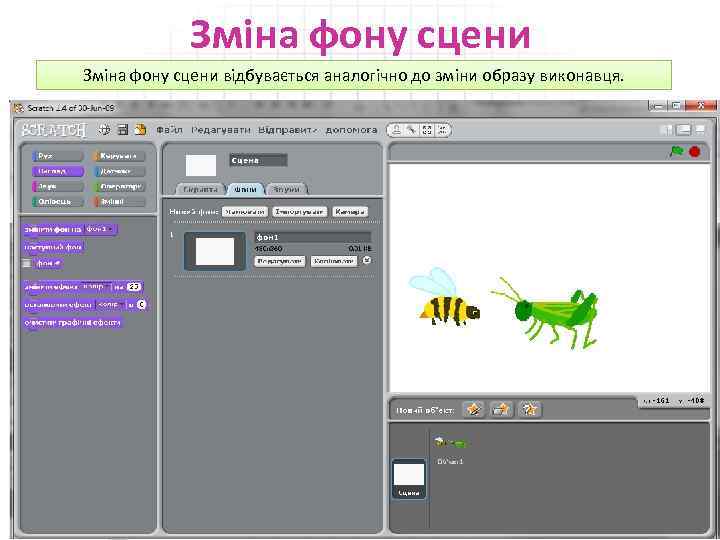
Task: Select the Звук blocks category
Action: tap(57, 186)
